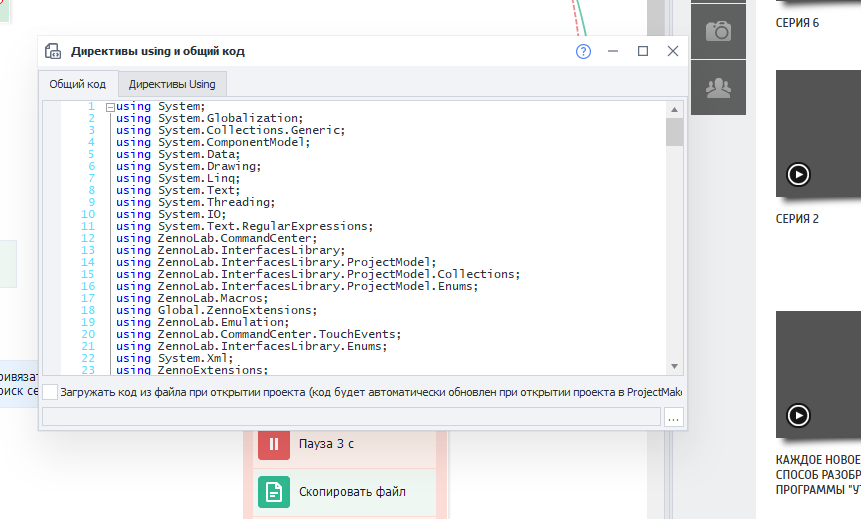Click the Скопировать файл action label
This screenshot has height=519, width=861.
(x=352, y=492)
